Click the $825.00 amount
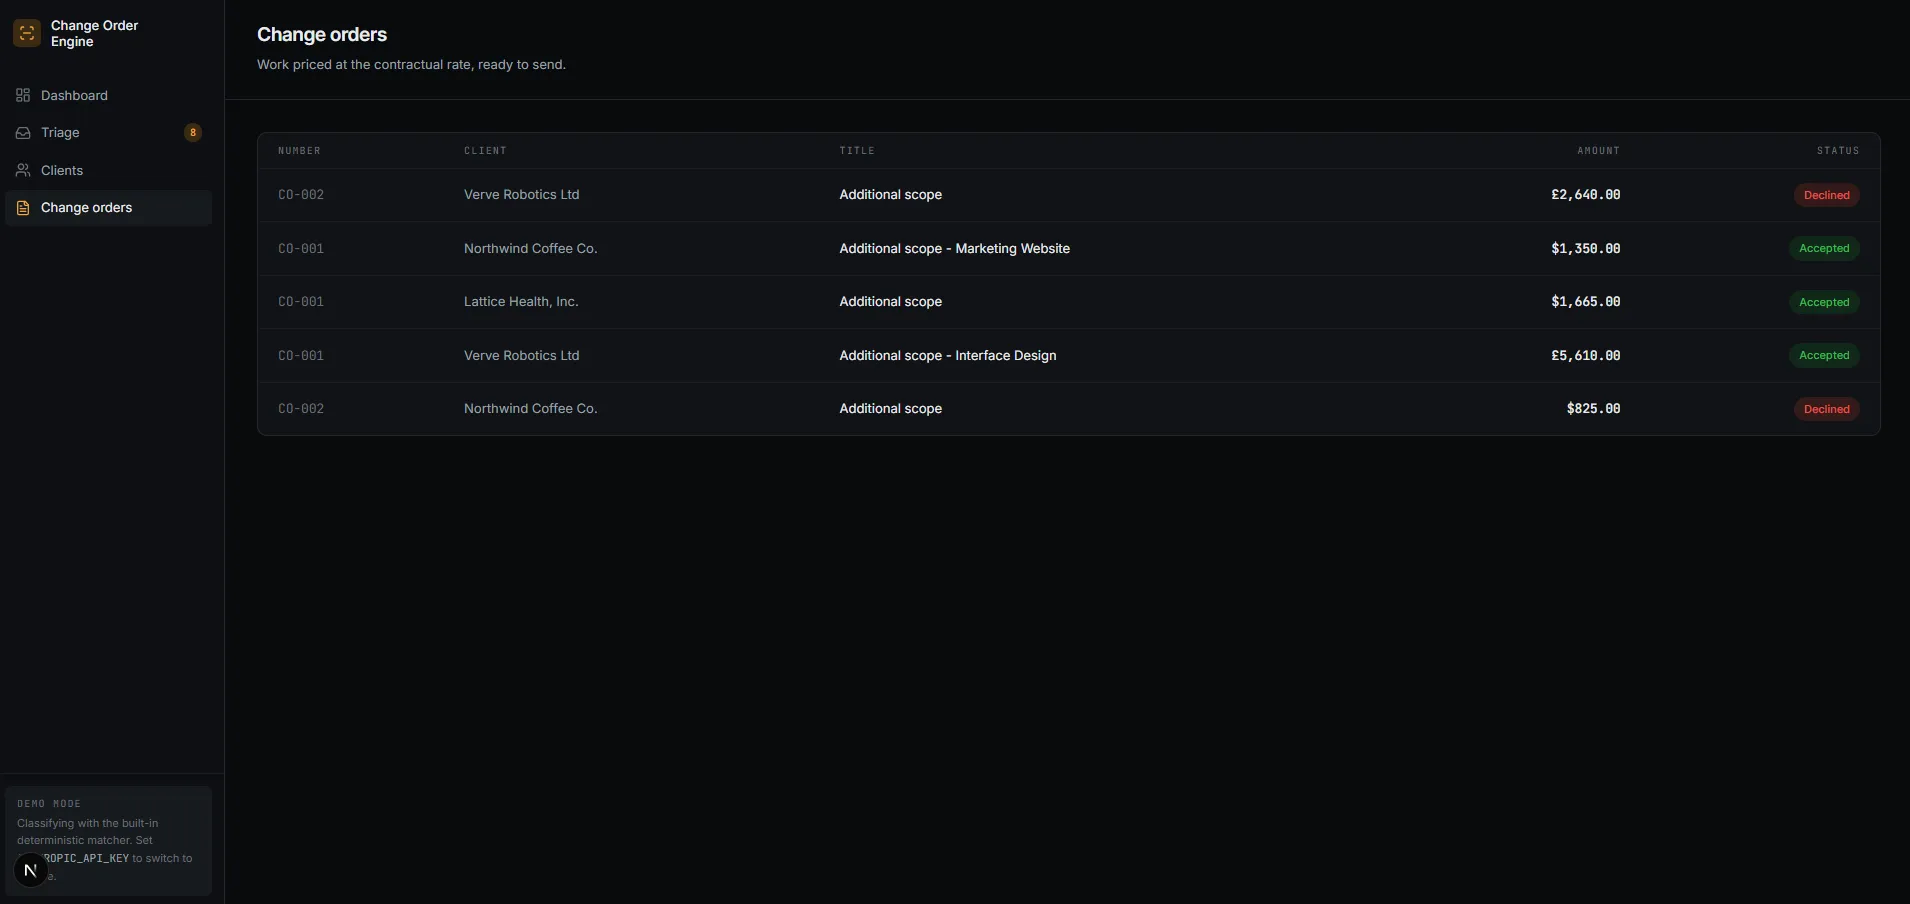Screen dimensions: 1910x904 click(1593, 409)
